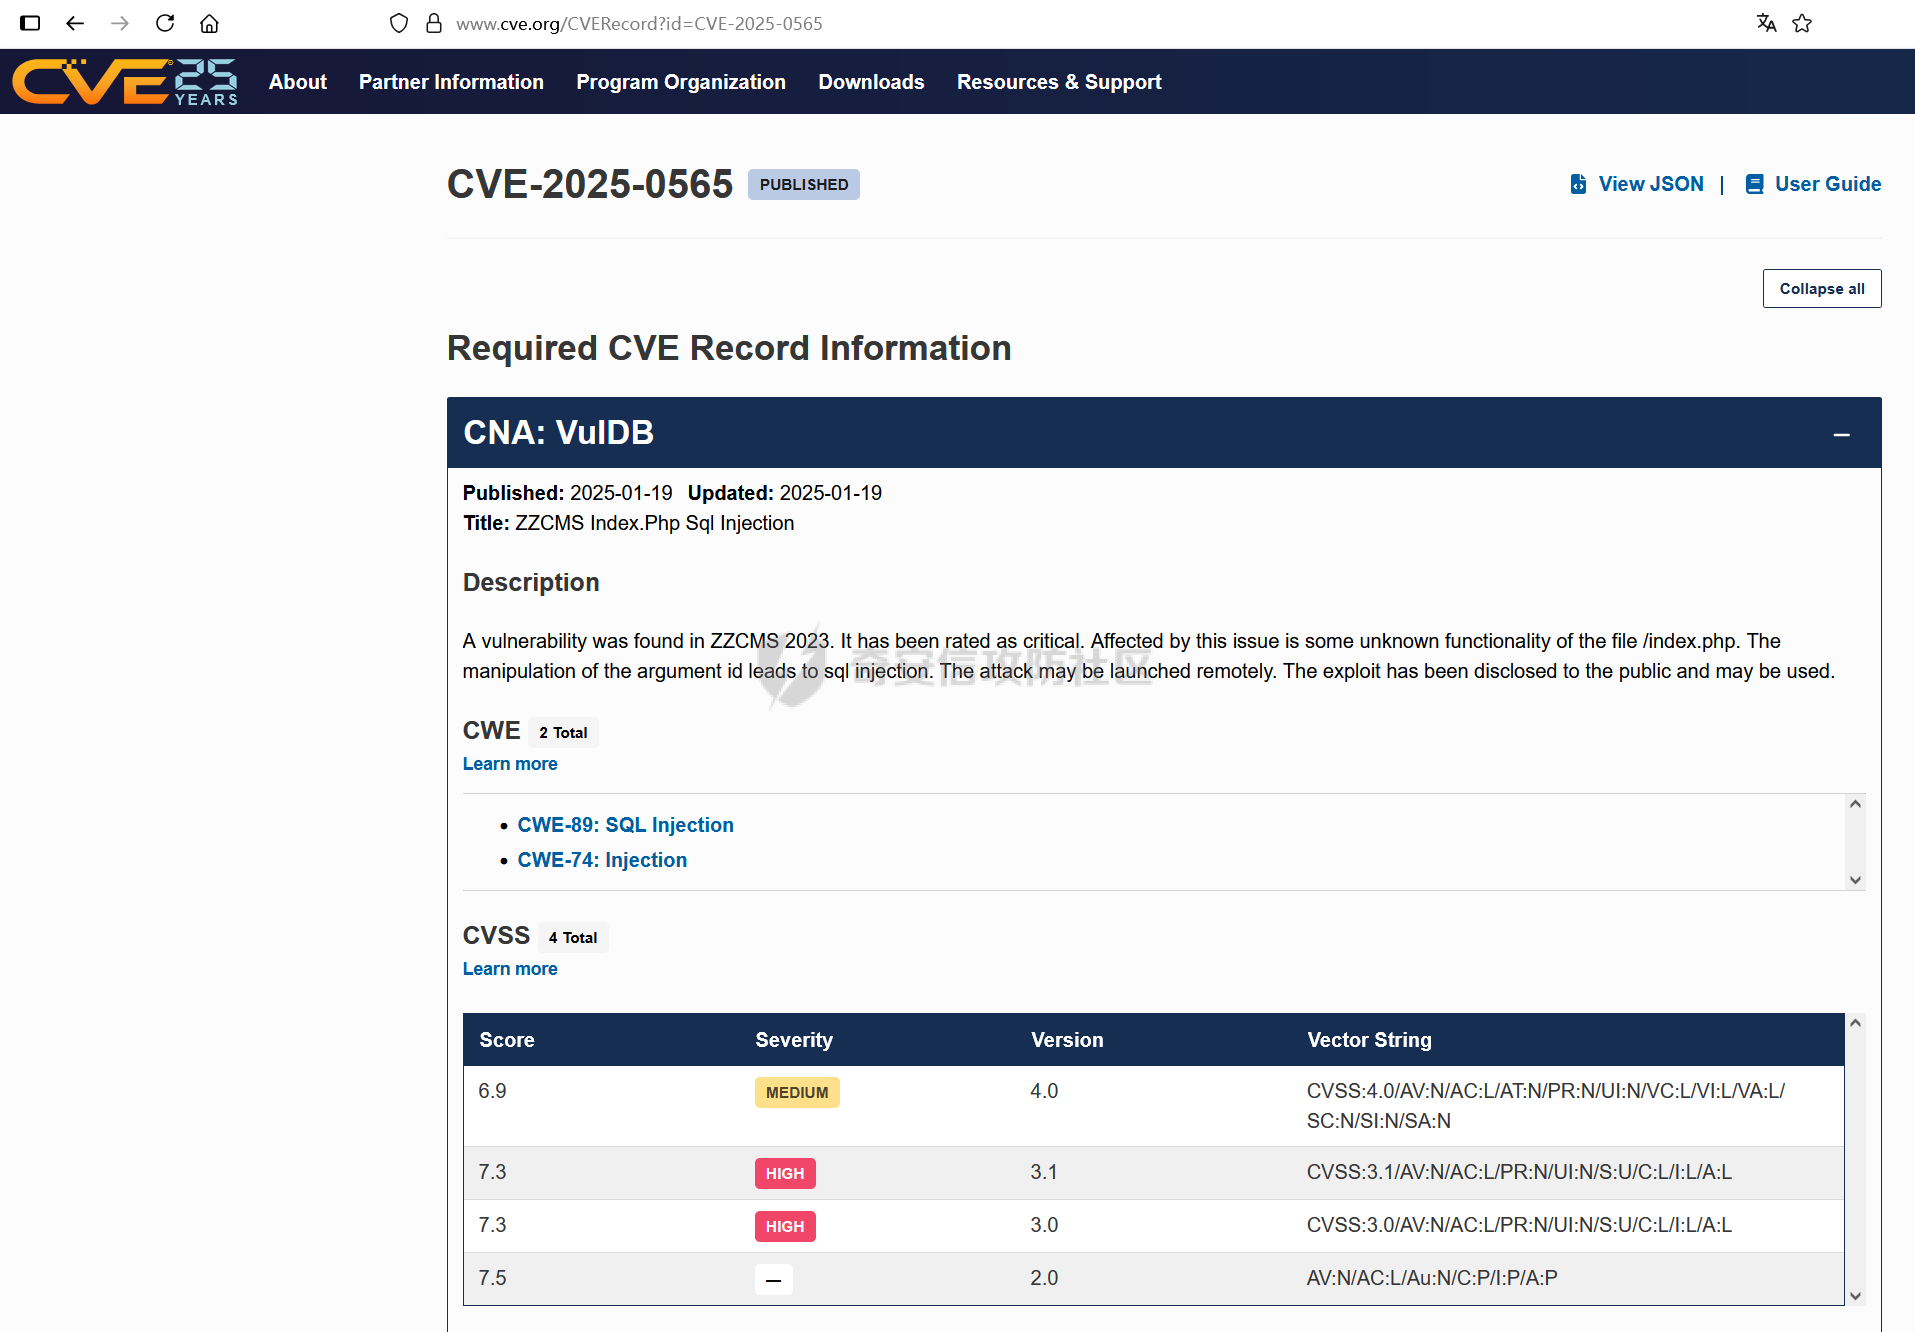
Task: Click the score value 7.5
Action: click(492, 1278)
